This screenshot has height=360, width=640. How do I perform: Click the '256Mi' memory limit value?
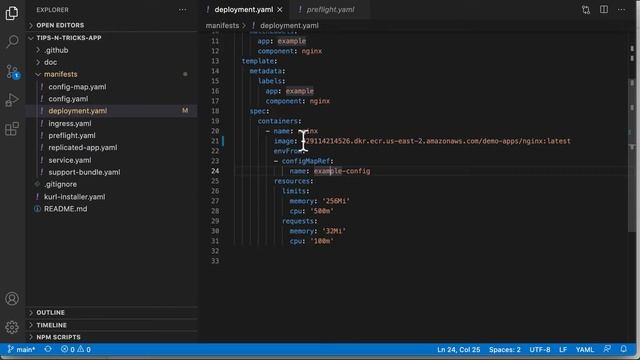coord(336,201)
